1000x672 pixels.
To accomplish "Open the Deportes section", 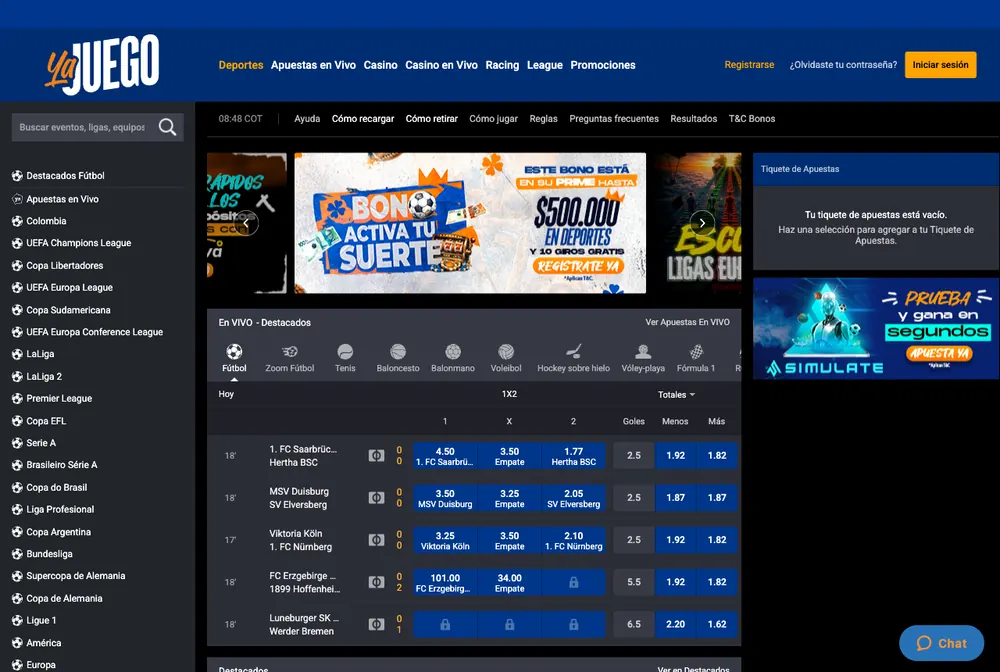I will coord(240,65).
